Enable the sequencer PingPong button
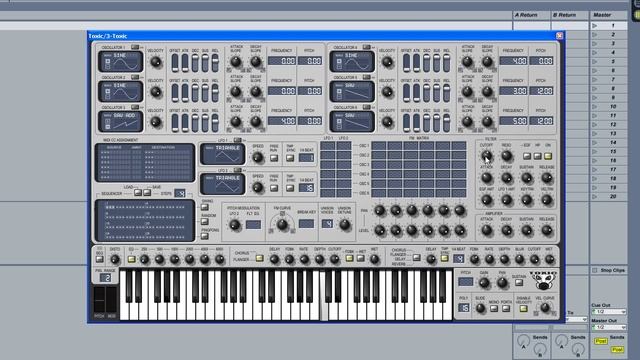 (205, 236)
